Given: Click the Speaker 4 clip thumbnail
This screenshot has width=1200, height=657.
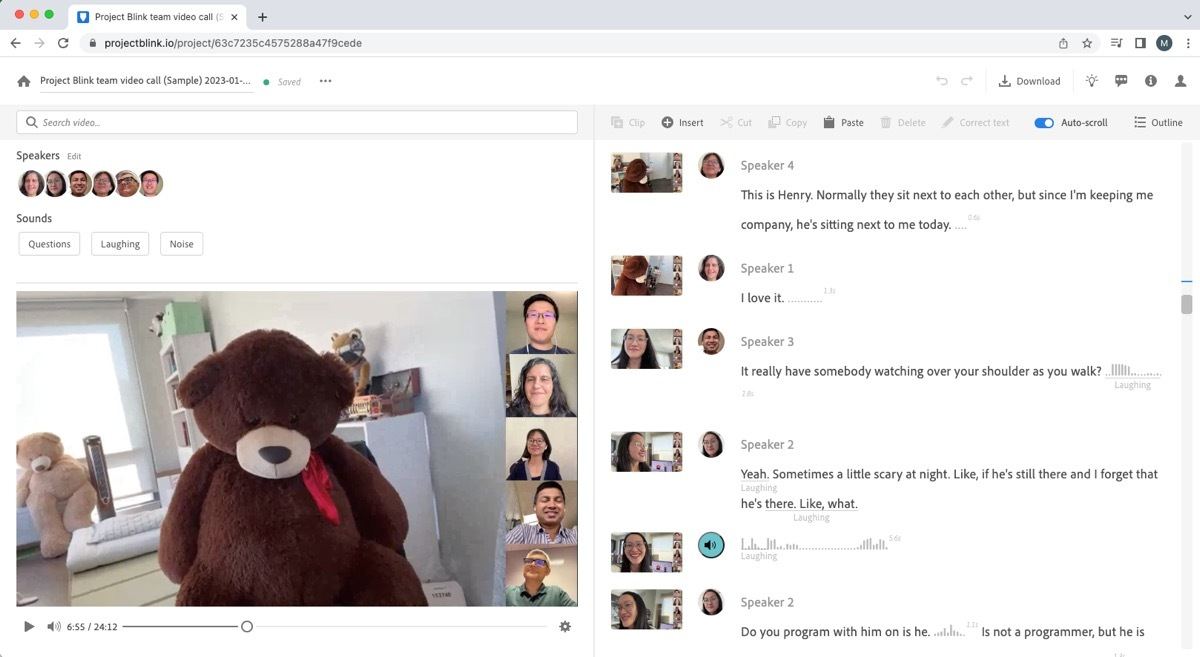Looking at the screenshot, I should coord(646,172).
